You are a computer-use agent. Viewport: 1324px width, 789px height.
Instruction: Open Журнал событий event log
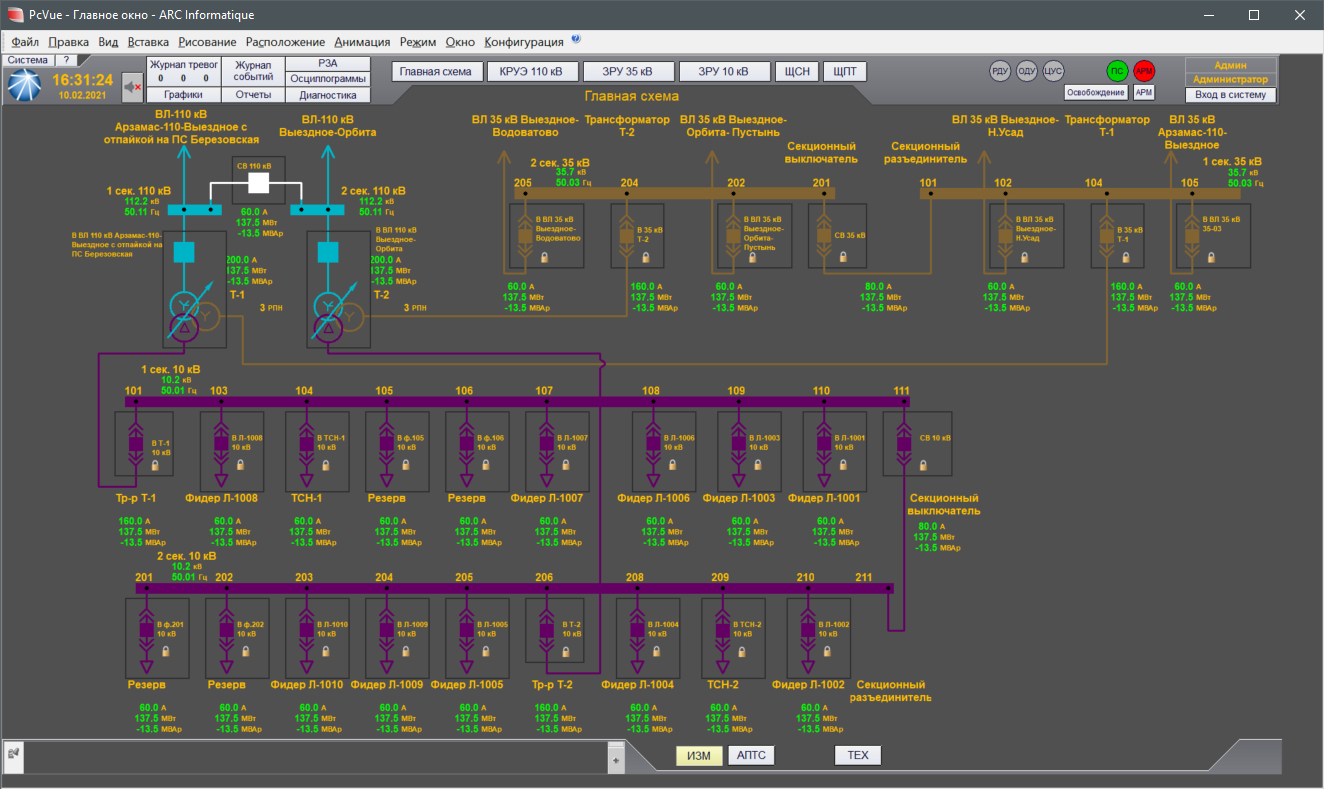click(253, 71)
